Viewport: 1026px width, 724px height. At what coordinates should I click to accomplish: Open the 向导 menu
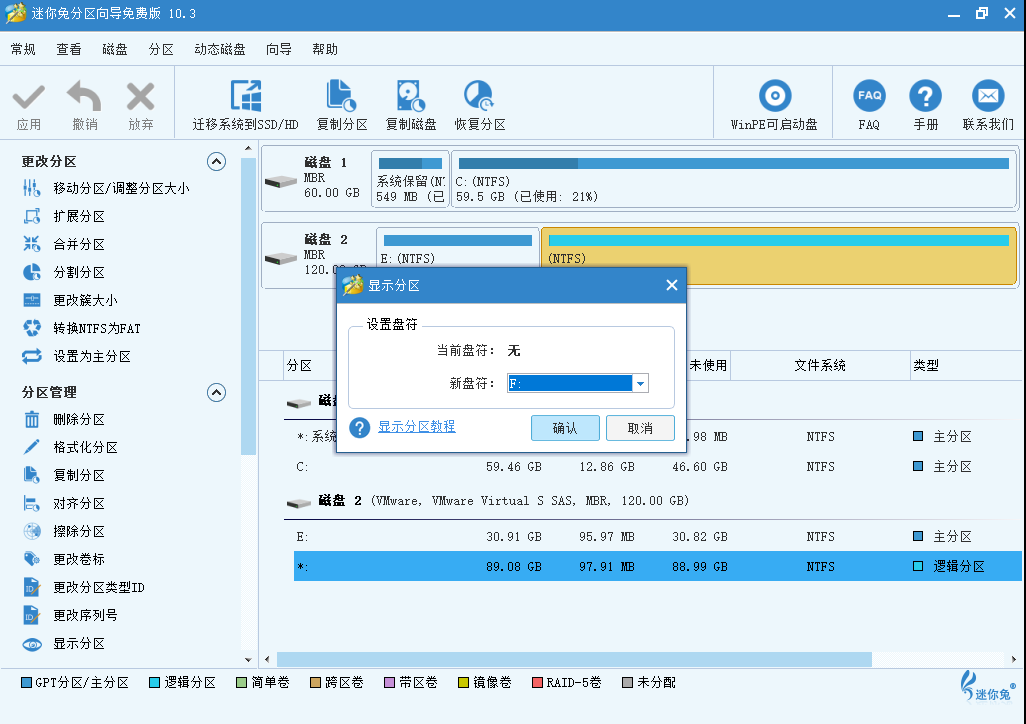[279, 49]
